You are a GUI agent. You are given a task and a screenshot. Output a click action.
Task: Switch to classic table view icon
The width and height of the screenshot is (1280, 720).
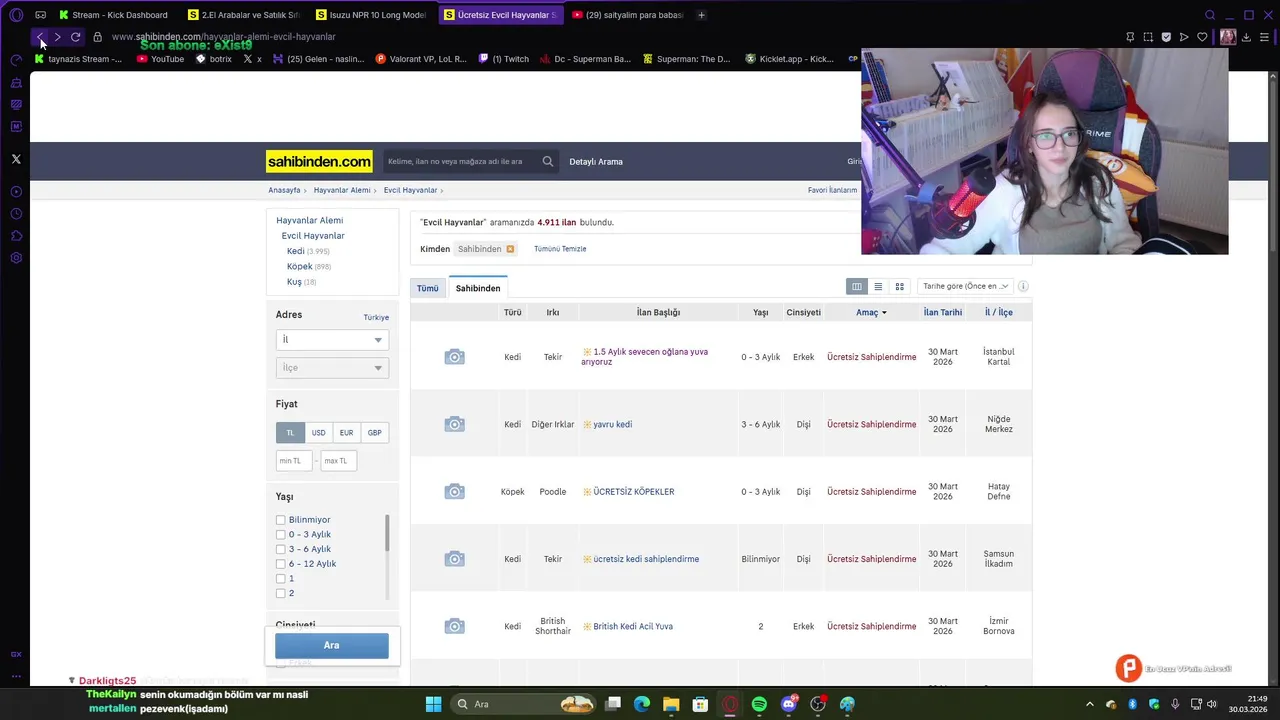point(856,287)
